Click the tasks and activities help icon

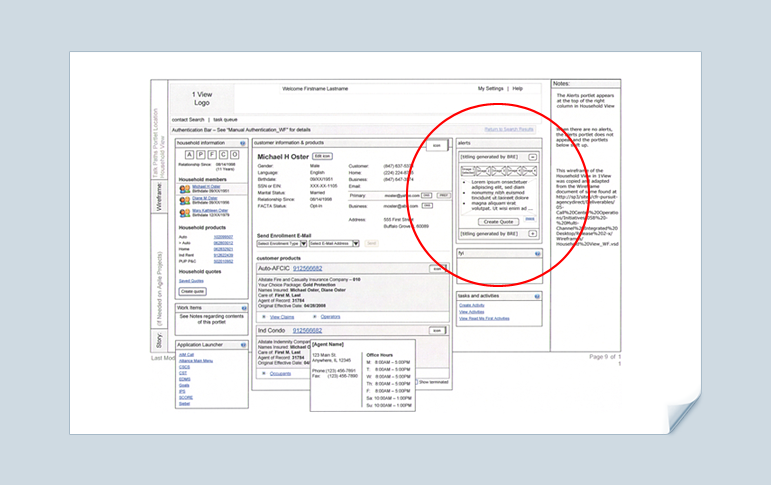537,296
